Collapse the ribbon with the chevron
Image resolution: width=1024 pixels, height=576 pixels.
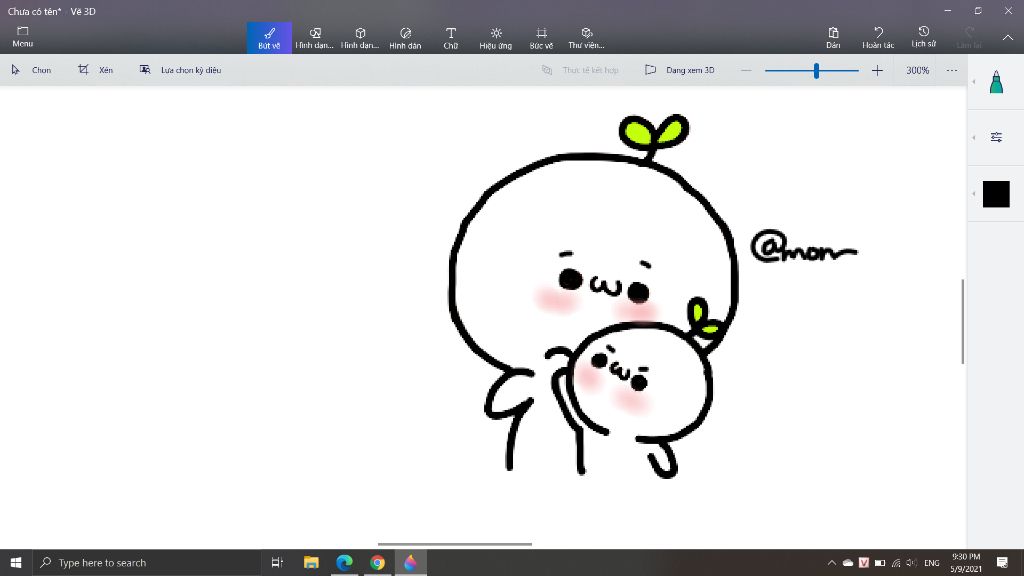pyautogui.click(x=1008, y=38)
